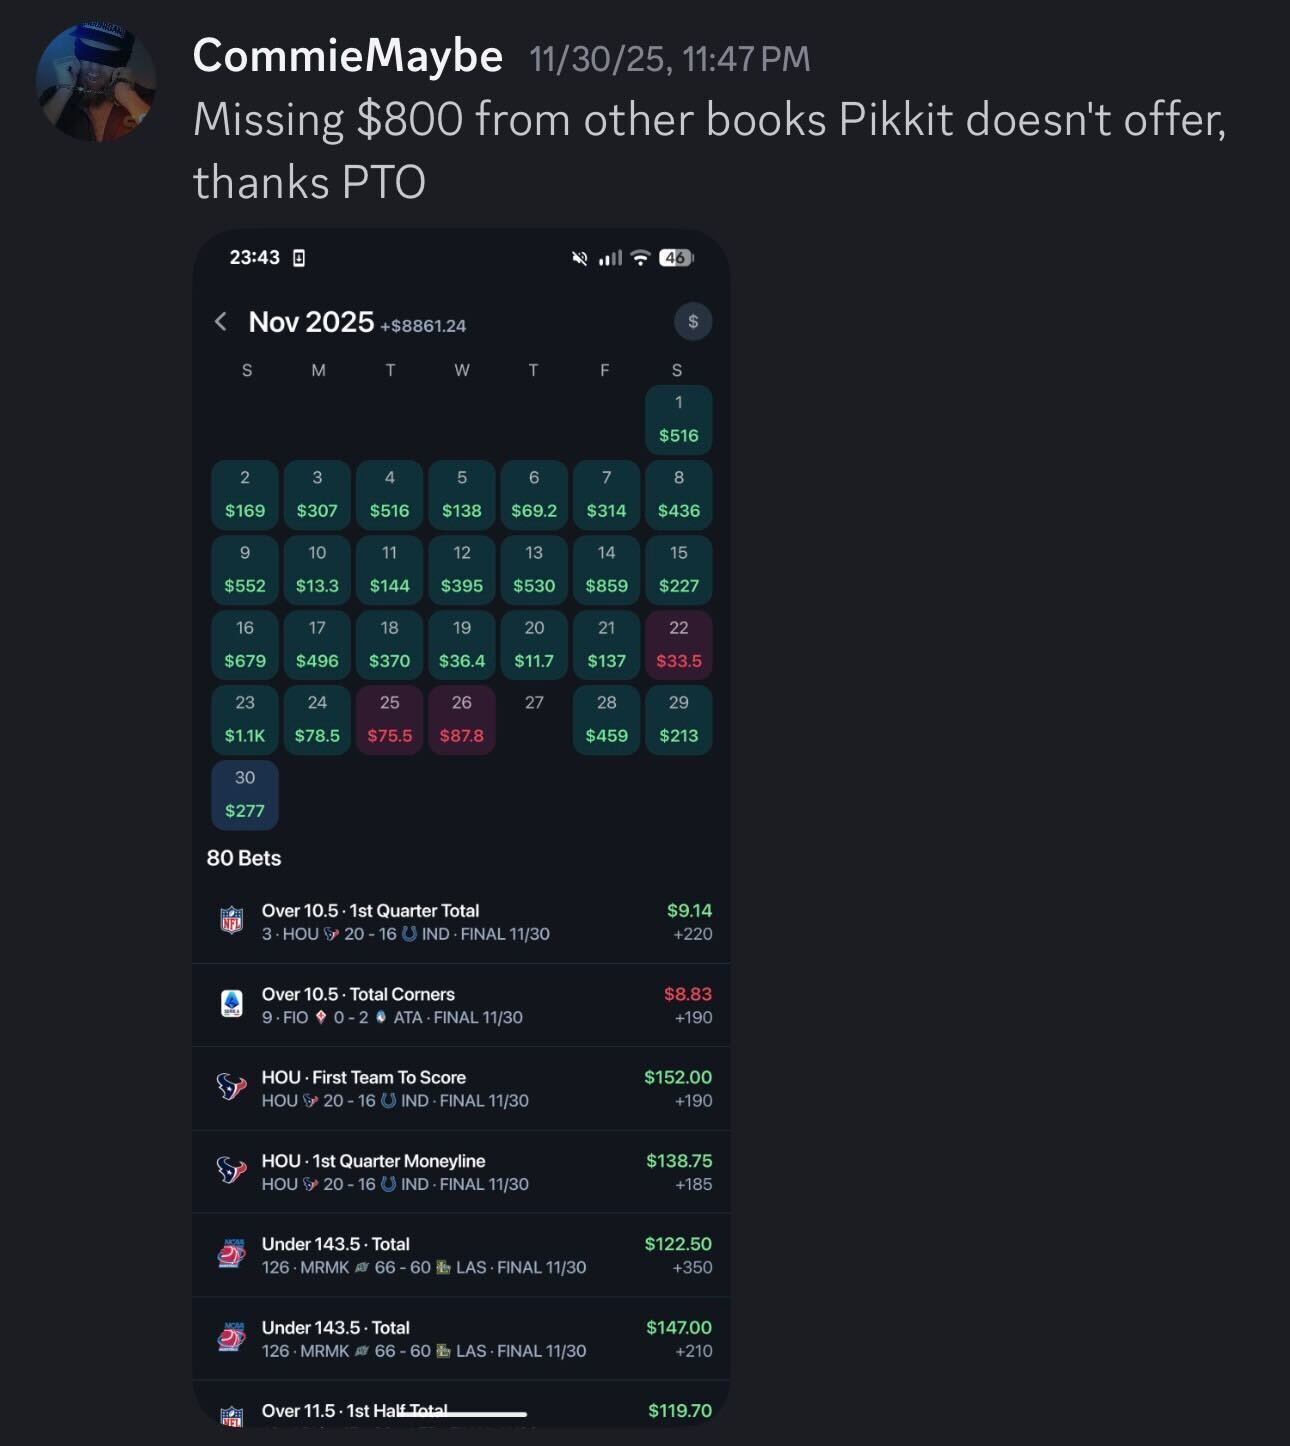This screenshot has width=1290, height=1446.
Task: Open November 30 day cell $277
Action: [245, 794]
